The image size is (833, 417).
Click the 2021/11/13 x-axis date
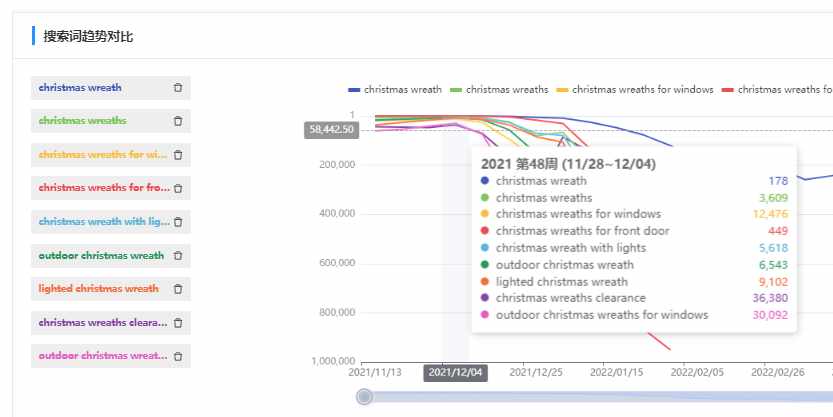pyautogui.click(x=375, y=372)
